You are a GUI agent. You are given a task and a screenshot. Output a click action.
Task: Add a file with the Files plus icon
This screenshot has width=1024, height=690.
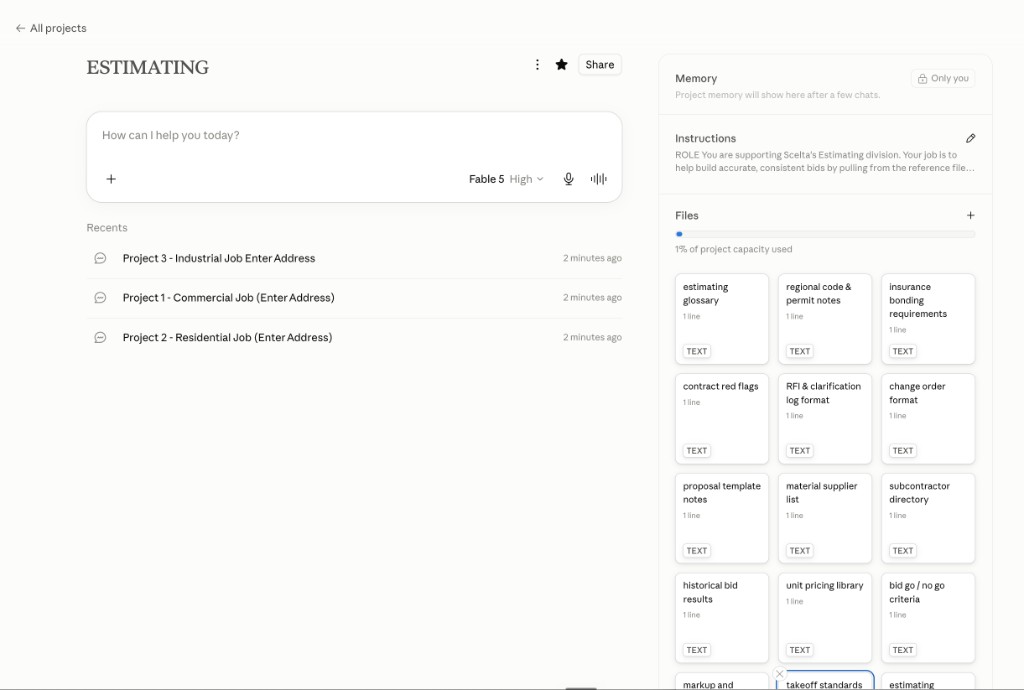[970, 215]
